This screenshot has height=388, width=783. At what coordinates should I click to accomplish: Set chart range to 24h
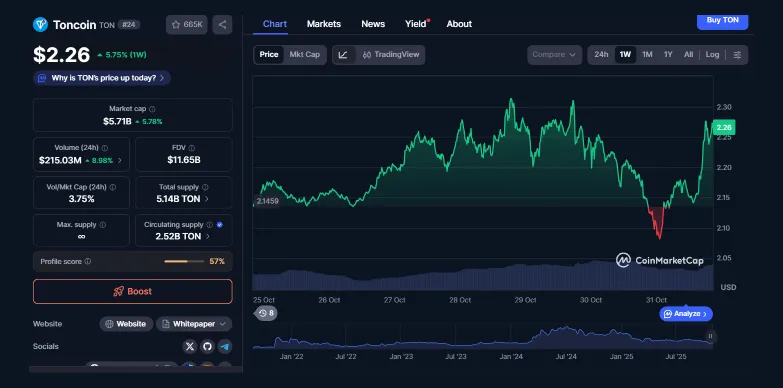pos(601,55)
